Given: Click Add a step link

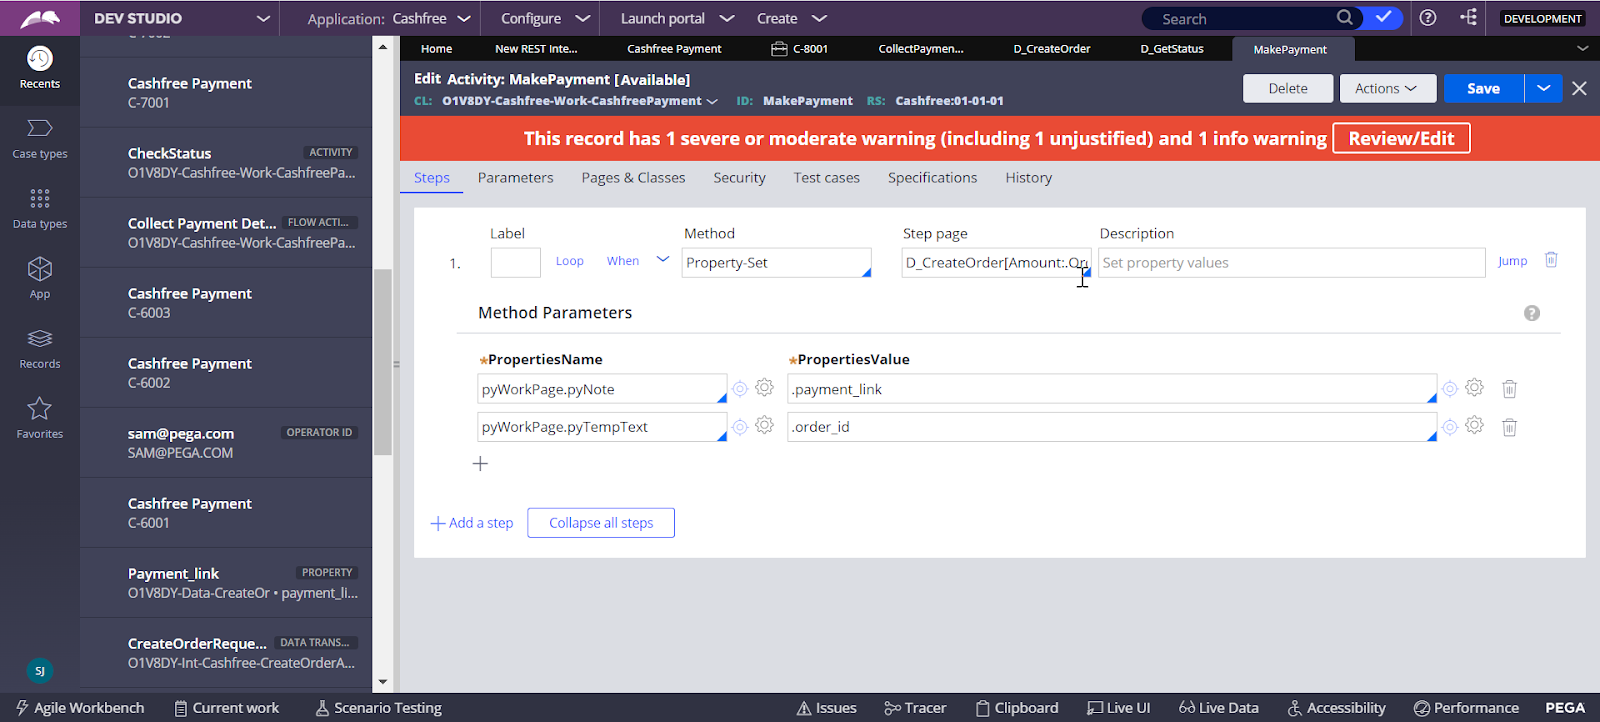Looking at the screenshot, I should click(472, 523).
